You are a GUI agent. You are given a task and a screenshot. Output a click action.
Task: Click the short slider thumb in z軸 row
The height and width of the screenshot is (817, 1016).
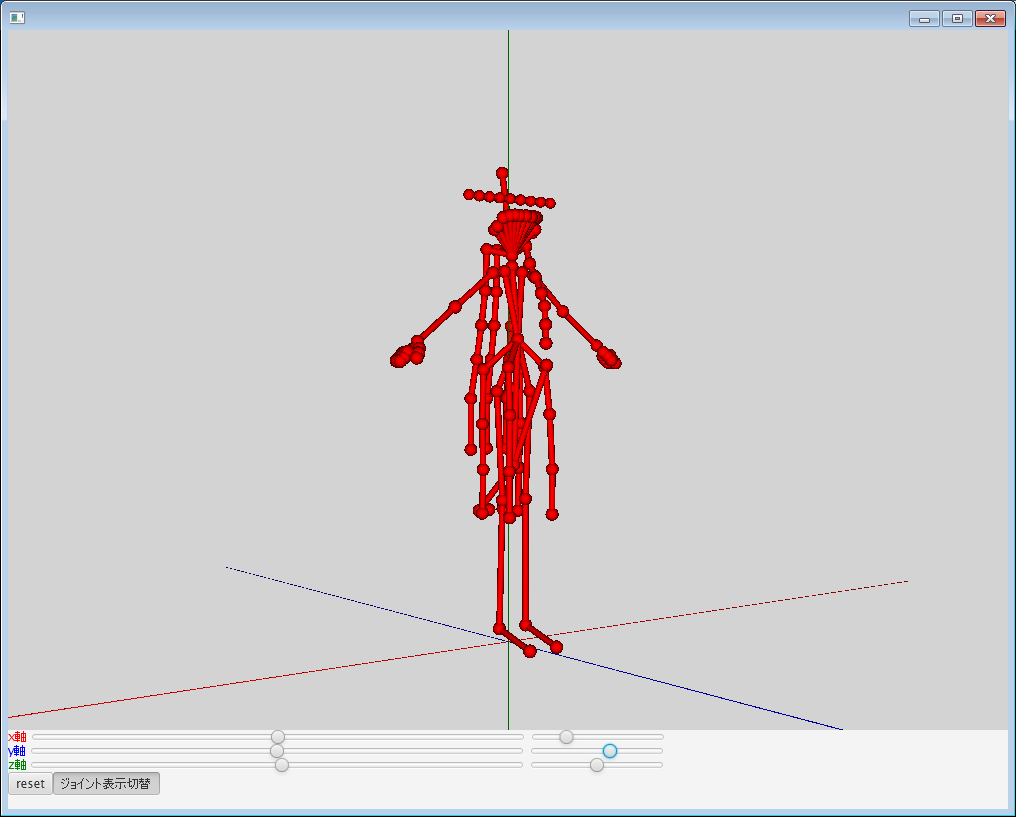coord(597,765)
